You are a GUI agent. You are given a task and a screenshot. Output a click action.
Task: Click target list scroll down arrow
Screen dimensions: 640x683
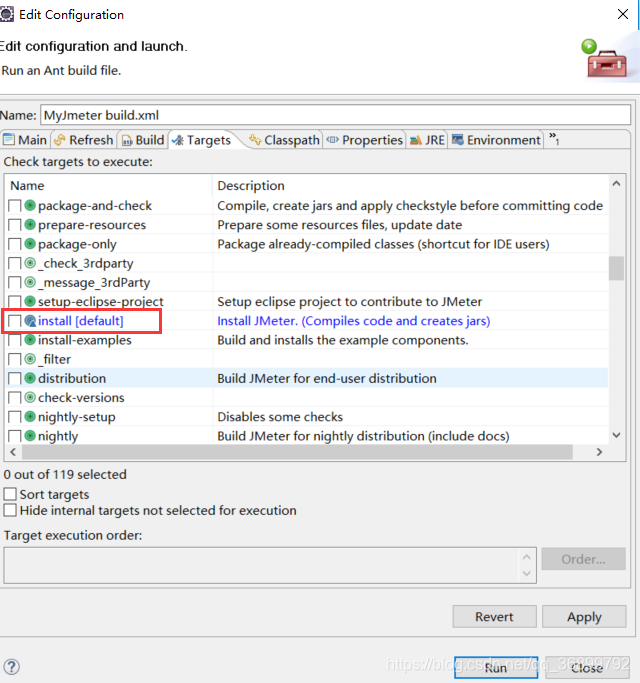(616, 435)
